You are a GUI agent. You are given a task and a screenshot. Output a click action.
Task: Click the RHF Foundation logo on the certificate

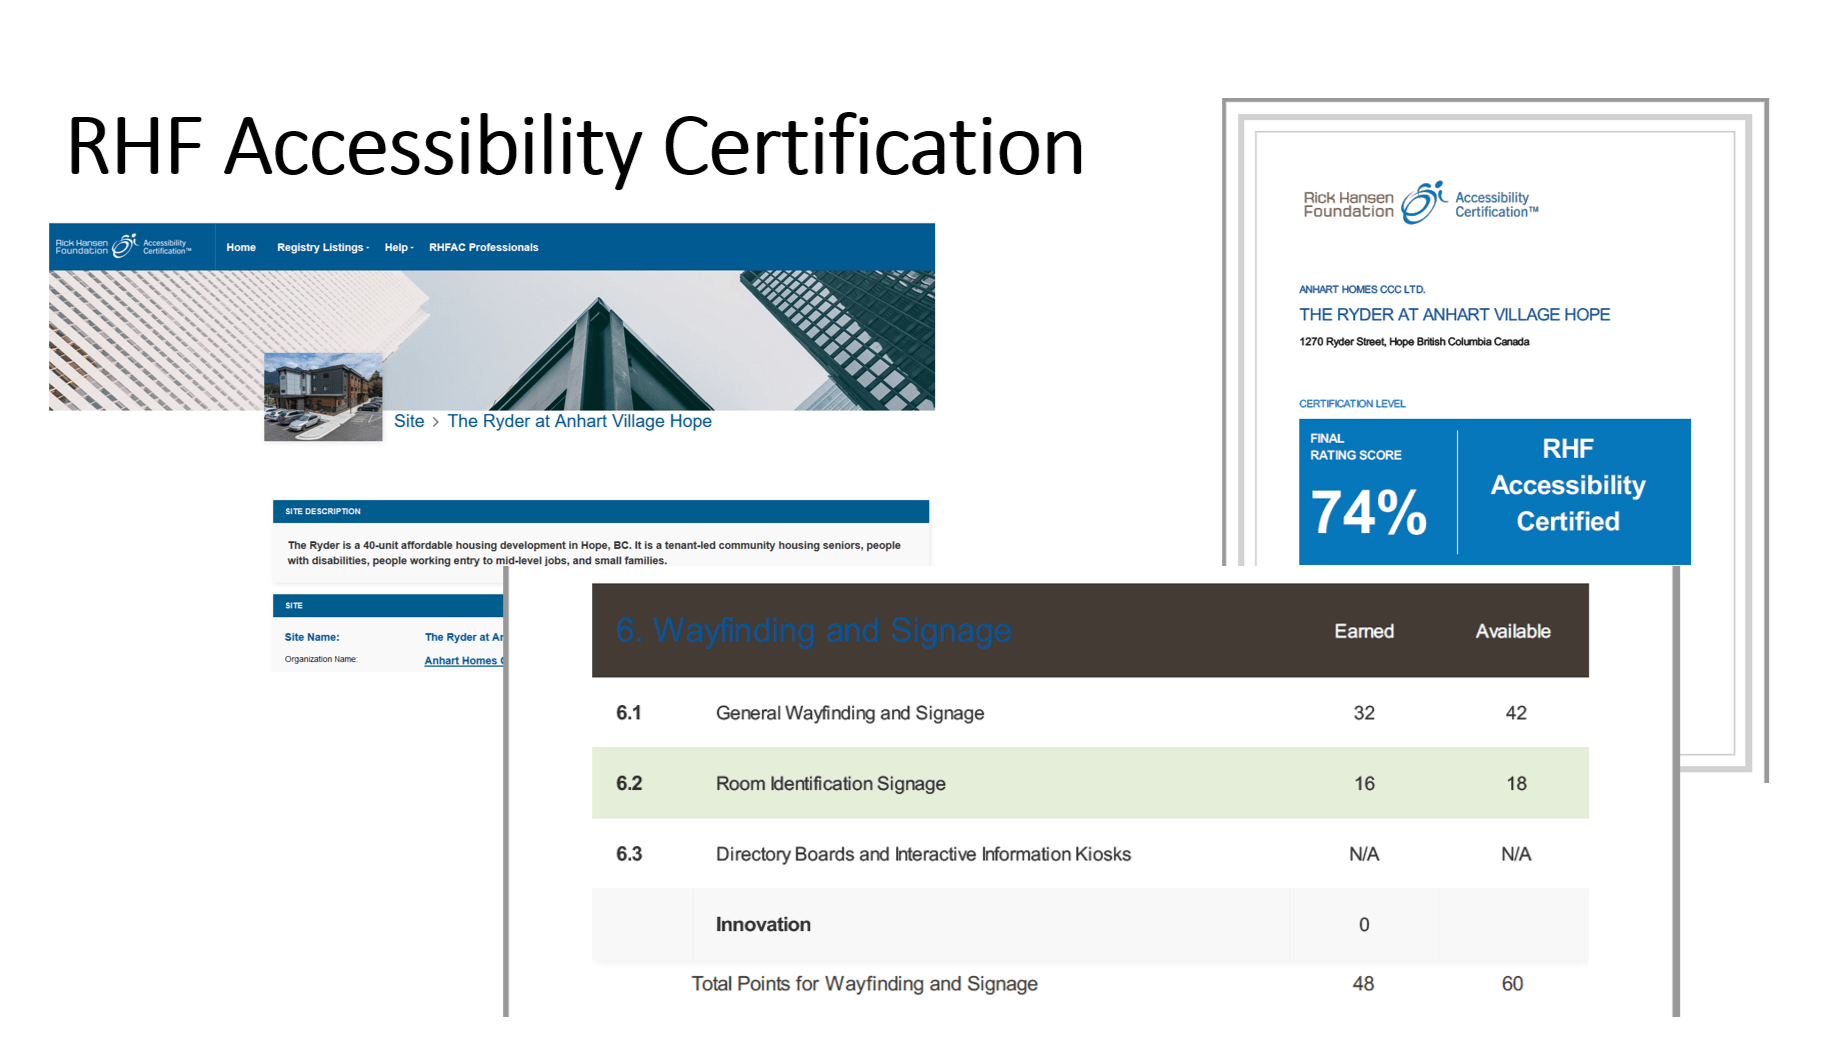(x=1348, y=203)
